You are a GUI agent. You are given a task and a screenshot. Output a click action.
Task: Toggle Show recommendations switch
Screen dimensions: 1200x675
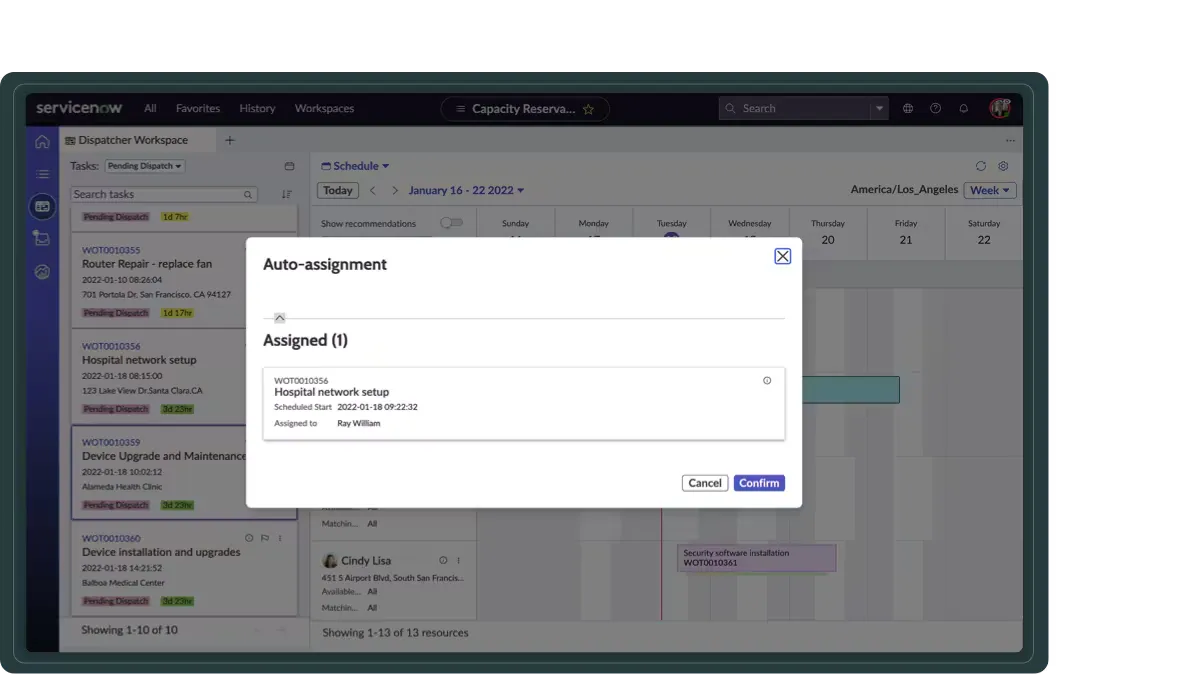tap(451, 223)
